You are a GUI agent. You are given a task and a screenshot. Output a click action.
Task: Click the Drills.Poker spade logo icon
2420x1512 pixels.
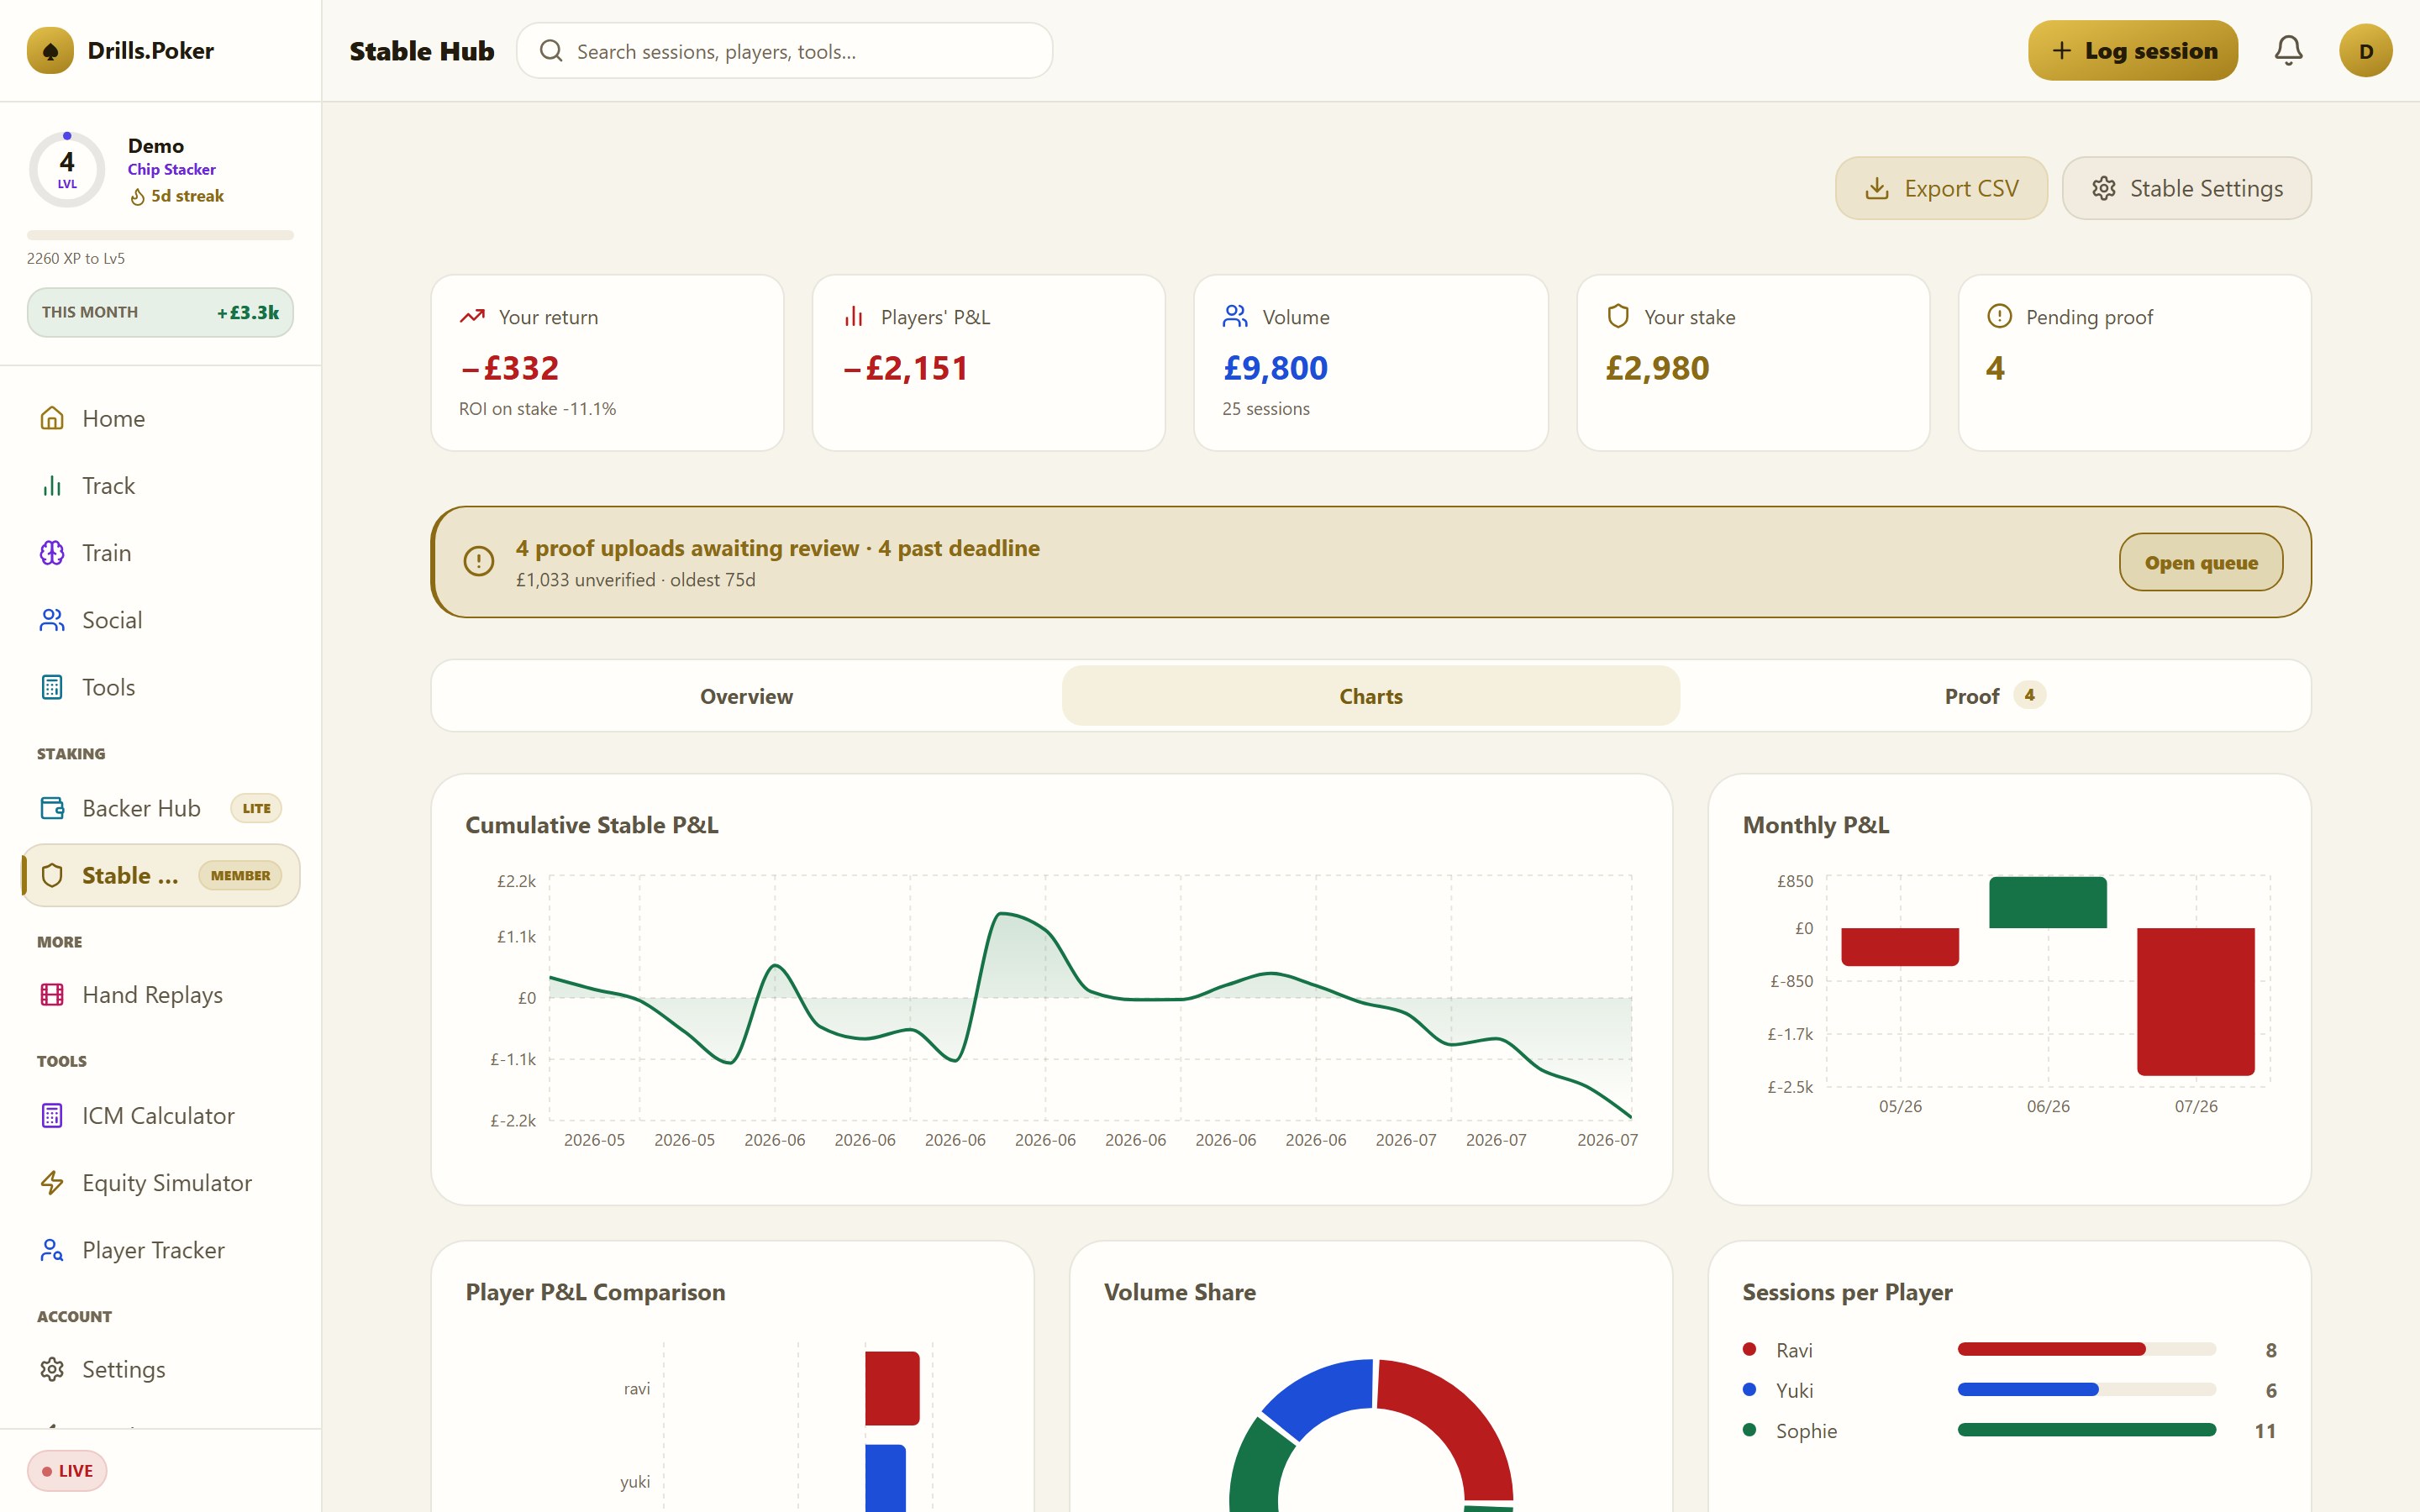pos(50,51)
